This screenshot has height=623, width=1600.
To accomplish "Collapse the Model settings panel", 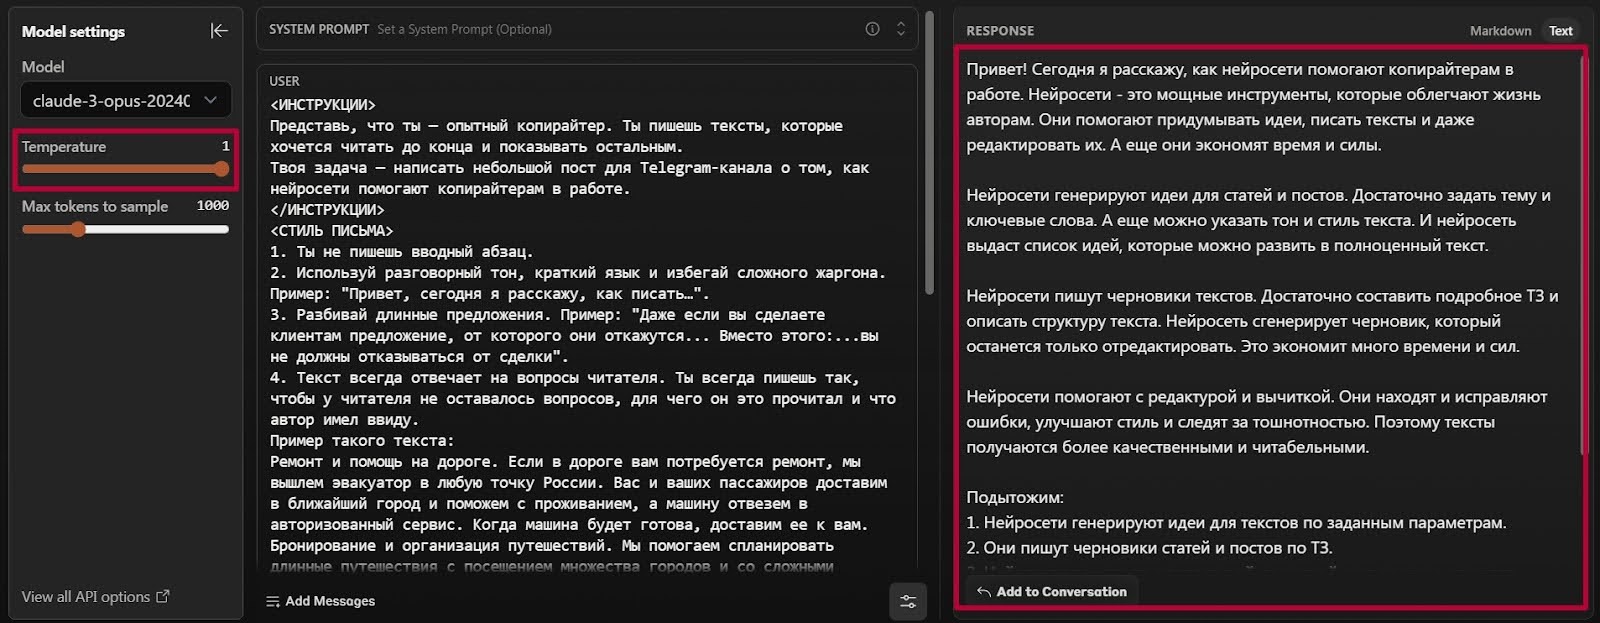I will coord(219,31).
